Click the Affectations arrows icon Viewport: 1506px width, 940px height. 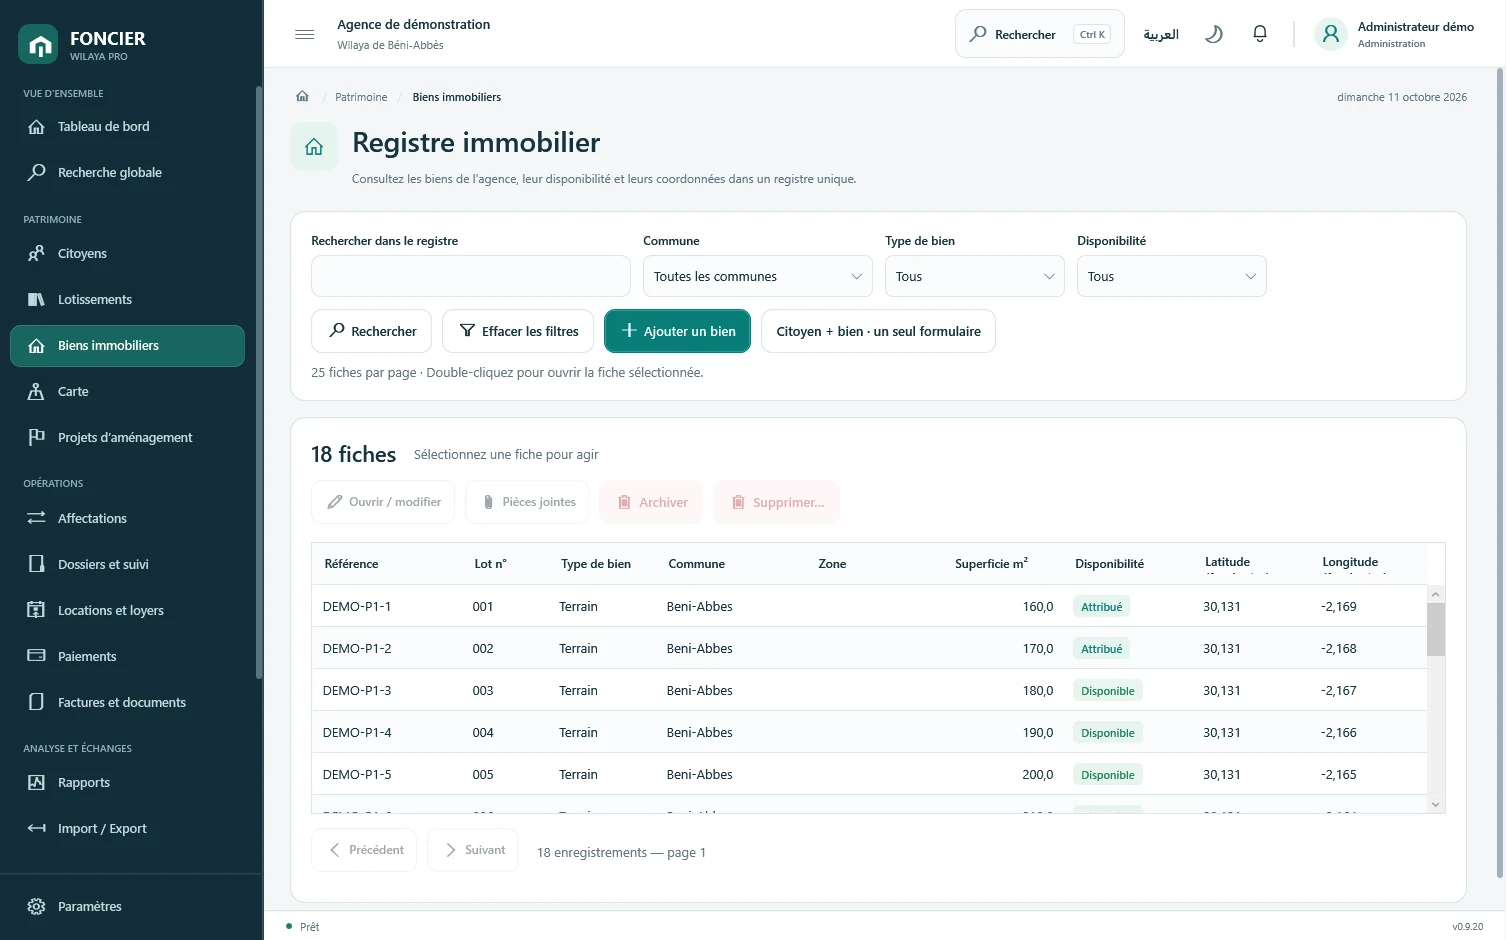(x=36, y=519)
